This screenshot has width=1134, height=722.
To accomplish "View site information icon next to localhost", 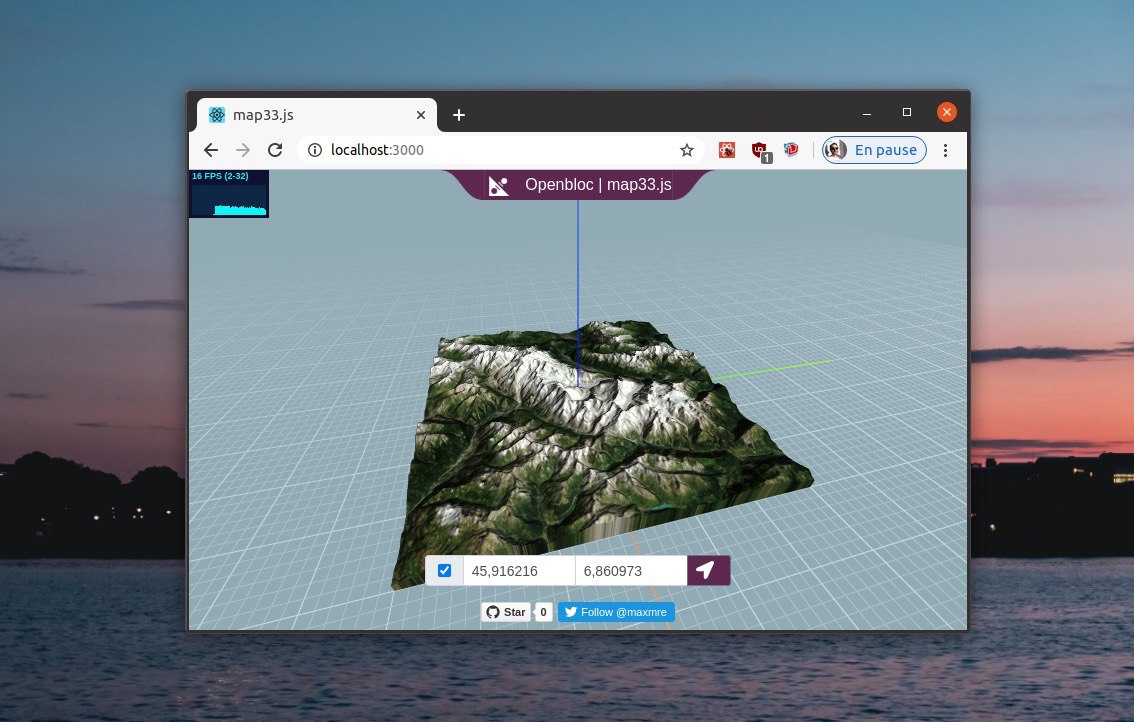I will point(315,150).
